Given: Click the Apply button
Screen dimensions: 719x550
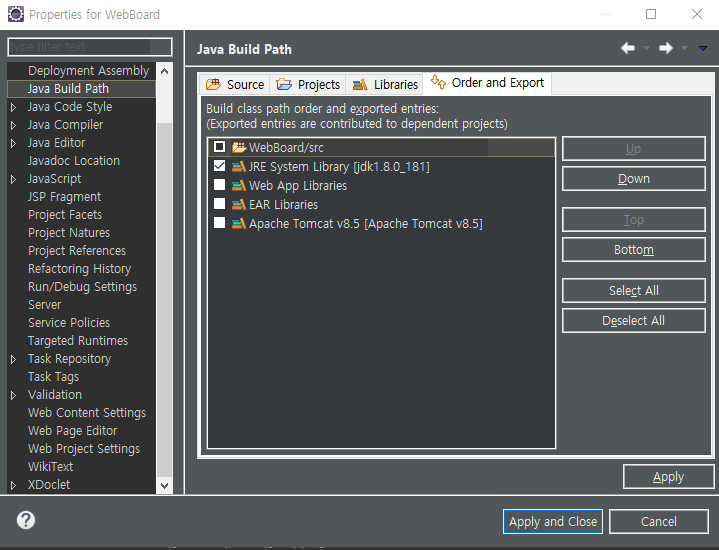Looking at the screenshot, I should coord(668,477).
